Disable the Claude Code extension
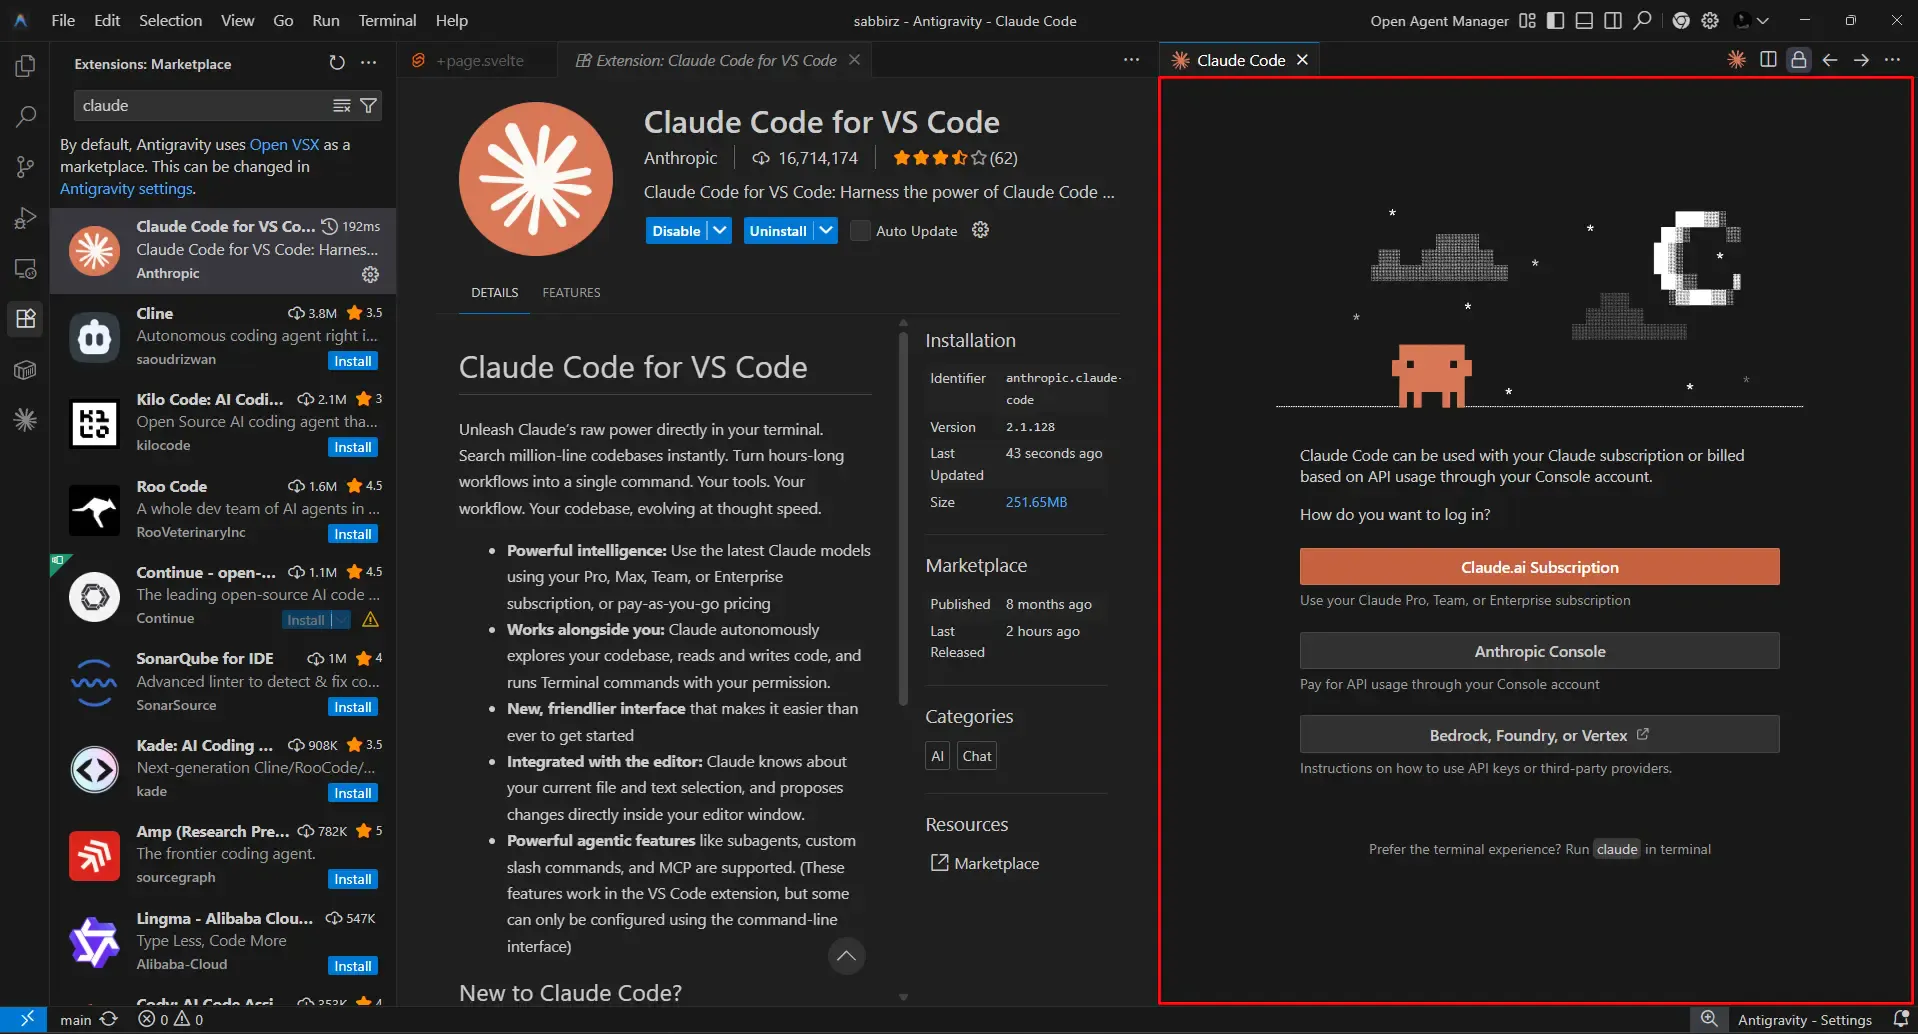The image size is (1918, 1034). [x=676, y=231]
